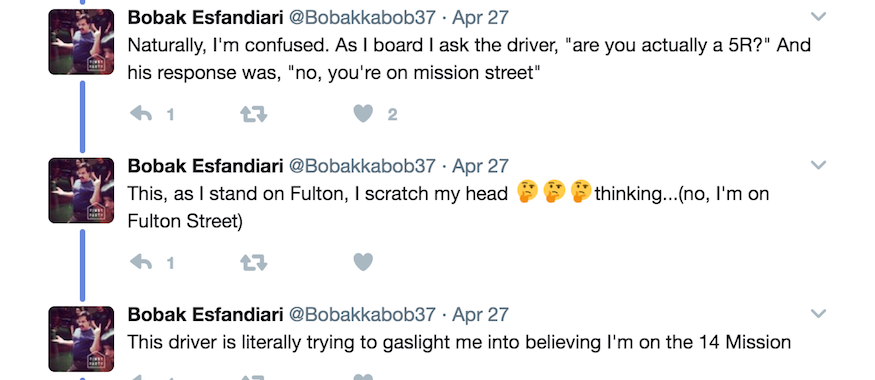
Task: Retweet the 'stand on Fulton' tweet
Action: [x=253, y=262]
